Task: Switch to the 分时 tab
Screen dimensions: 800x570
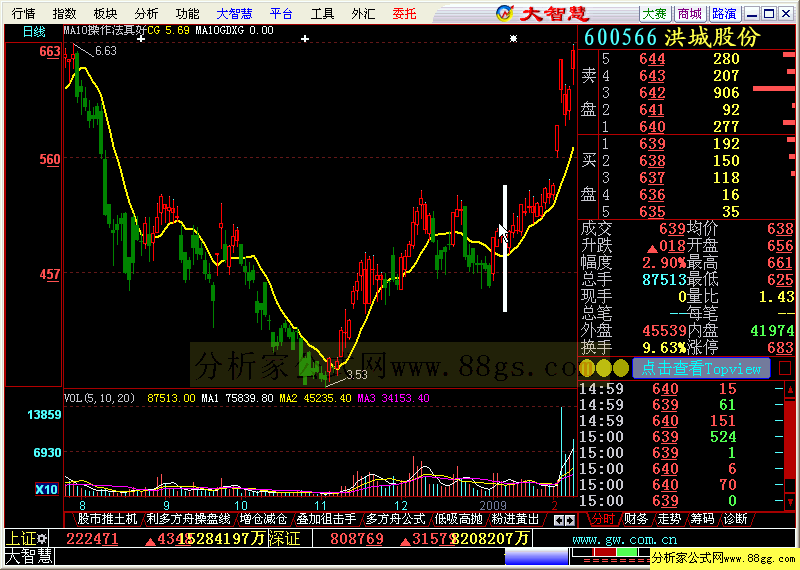Action: coord(603,519)
